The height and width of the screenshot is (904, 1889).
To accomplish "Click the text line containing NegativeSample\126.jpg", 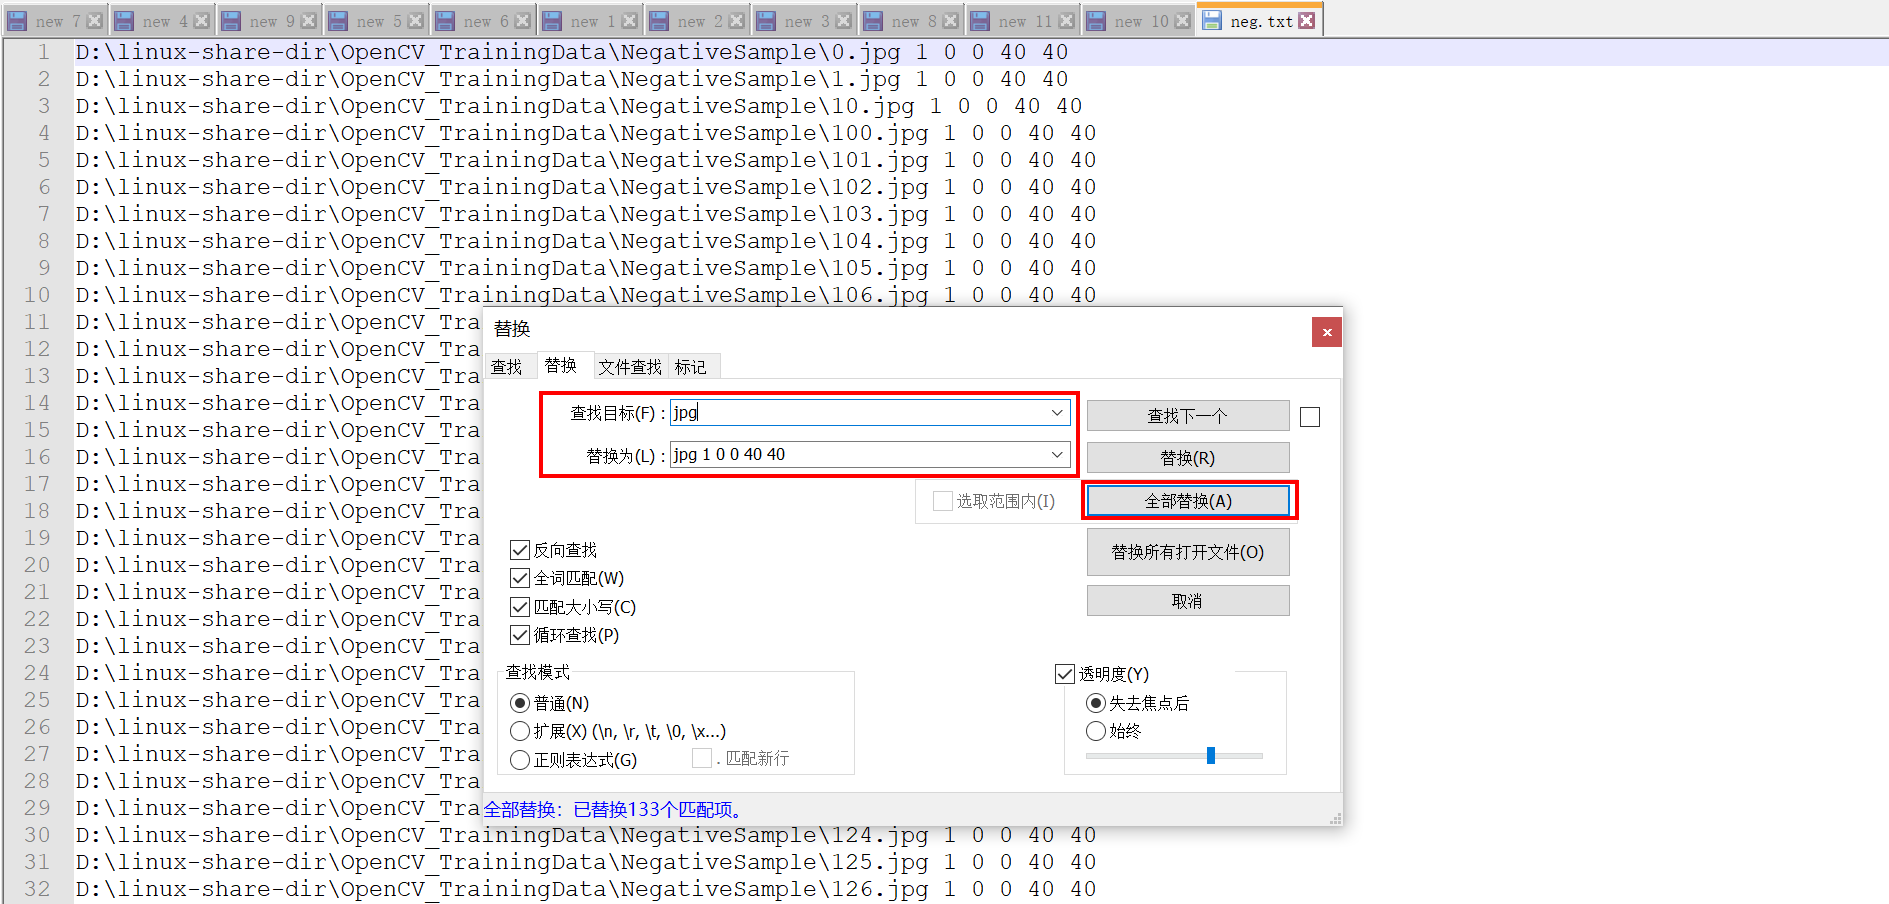I will click(586, 889).
